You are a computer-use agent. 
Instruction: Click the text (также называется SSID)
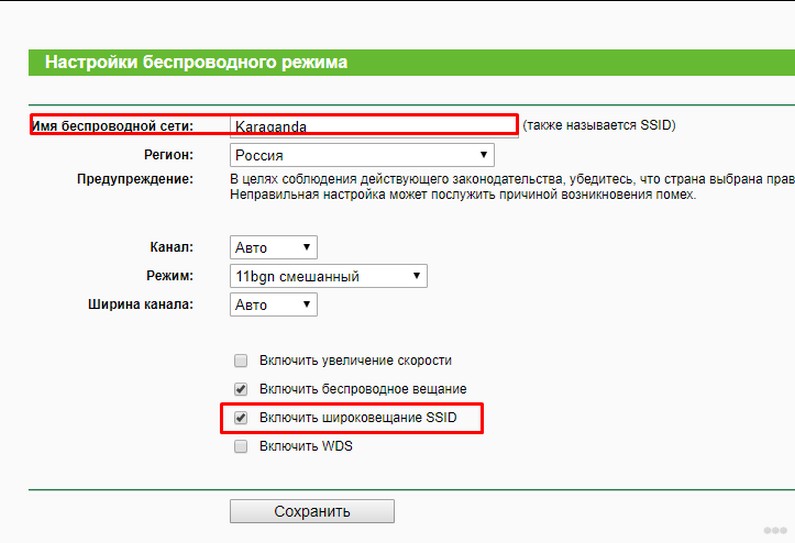[599, 125]
